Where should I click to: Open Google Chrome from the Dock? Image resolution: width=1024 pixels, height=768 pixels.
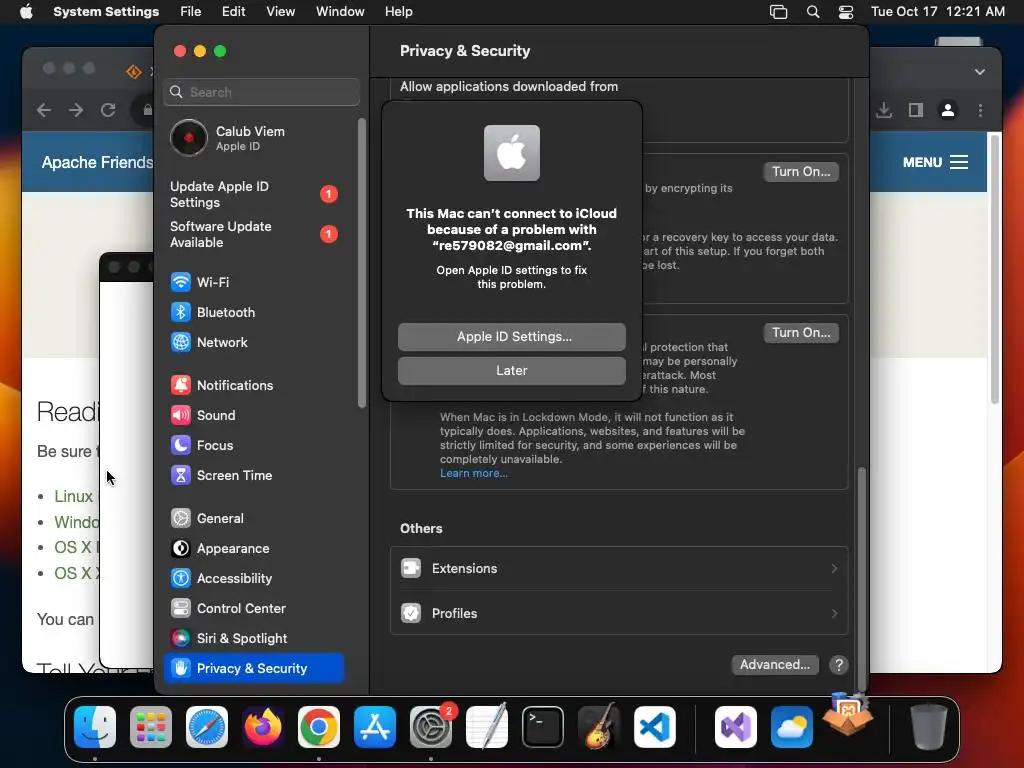pos(319,727)
